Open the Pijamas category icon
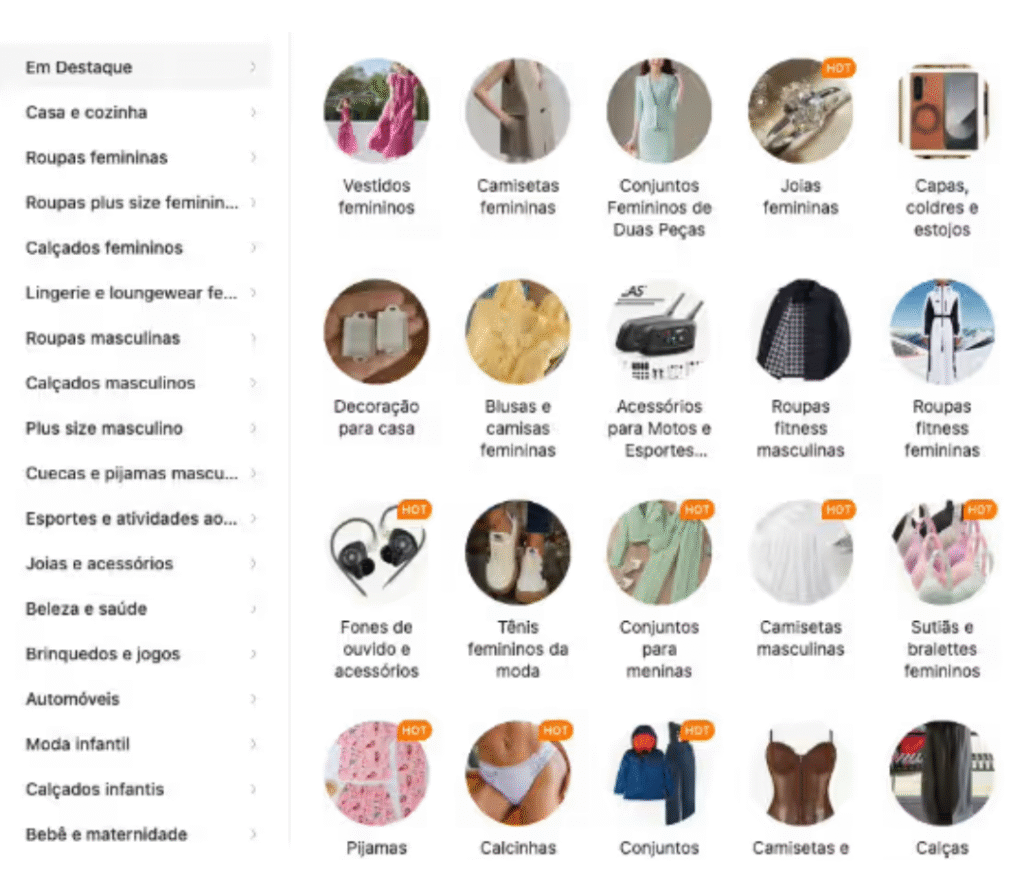Image resolution: width=1024 pixels, height=877 pixels. (x=376, y=773)
